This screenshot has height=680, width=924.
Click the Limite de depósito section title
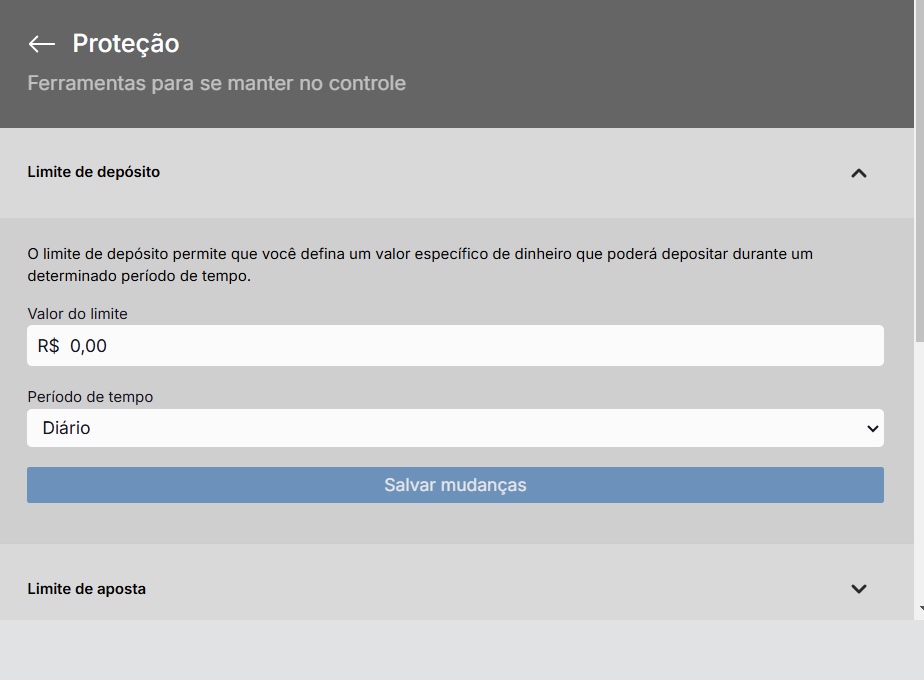click(x=93, y=172)
